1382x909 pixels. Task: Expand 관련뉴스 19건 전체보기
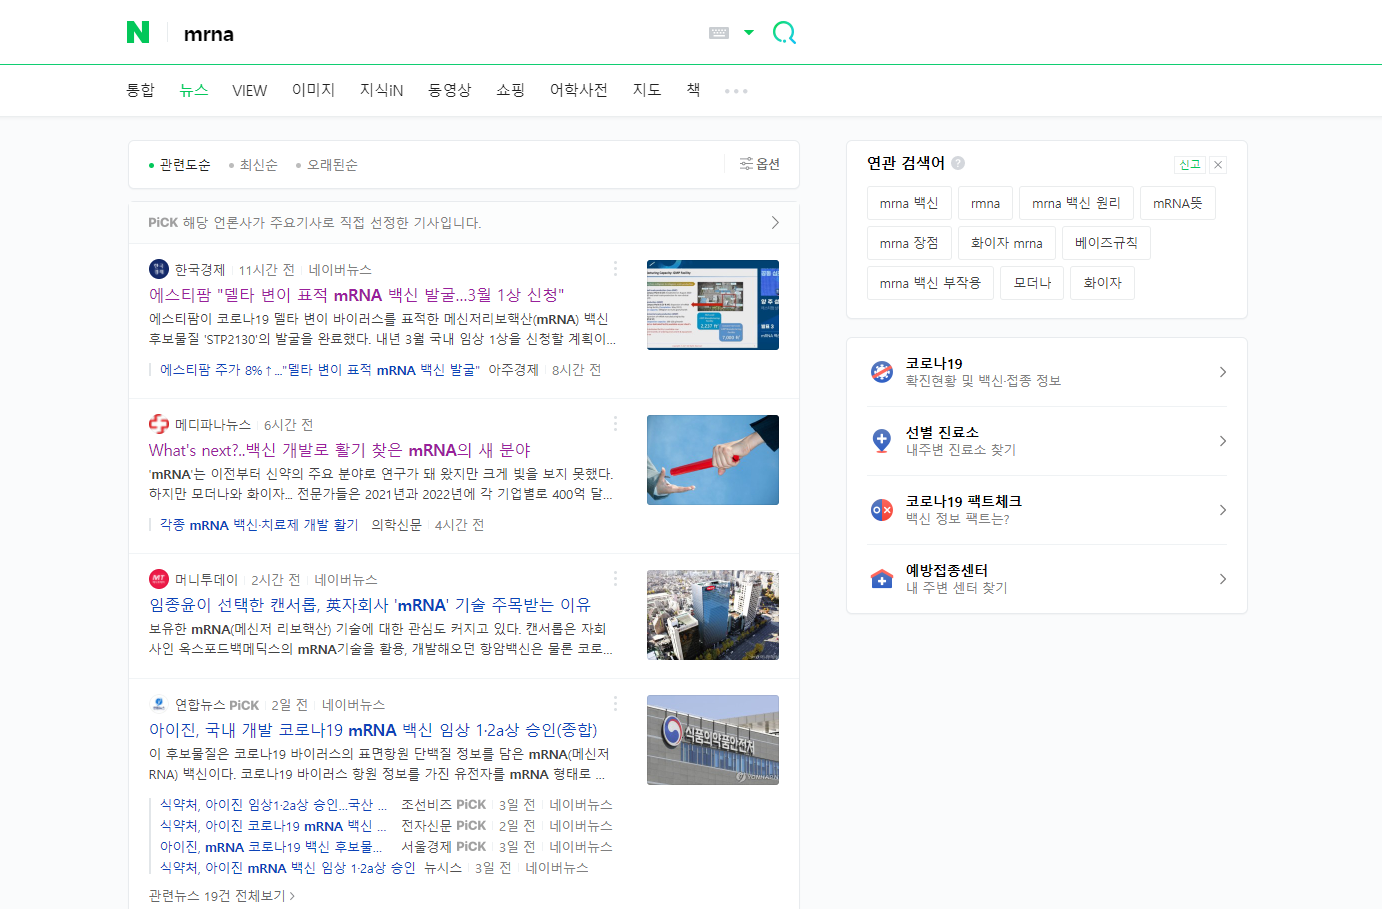click(x=221, y=896)
